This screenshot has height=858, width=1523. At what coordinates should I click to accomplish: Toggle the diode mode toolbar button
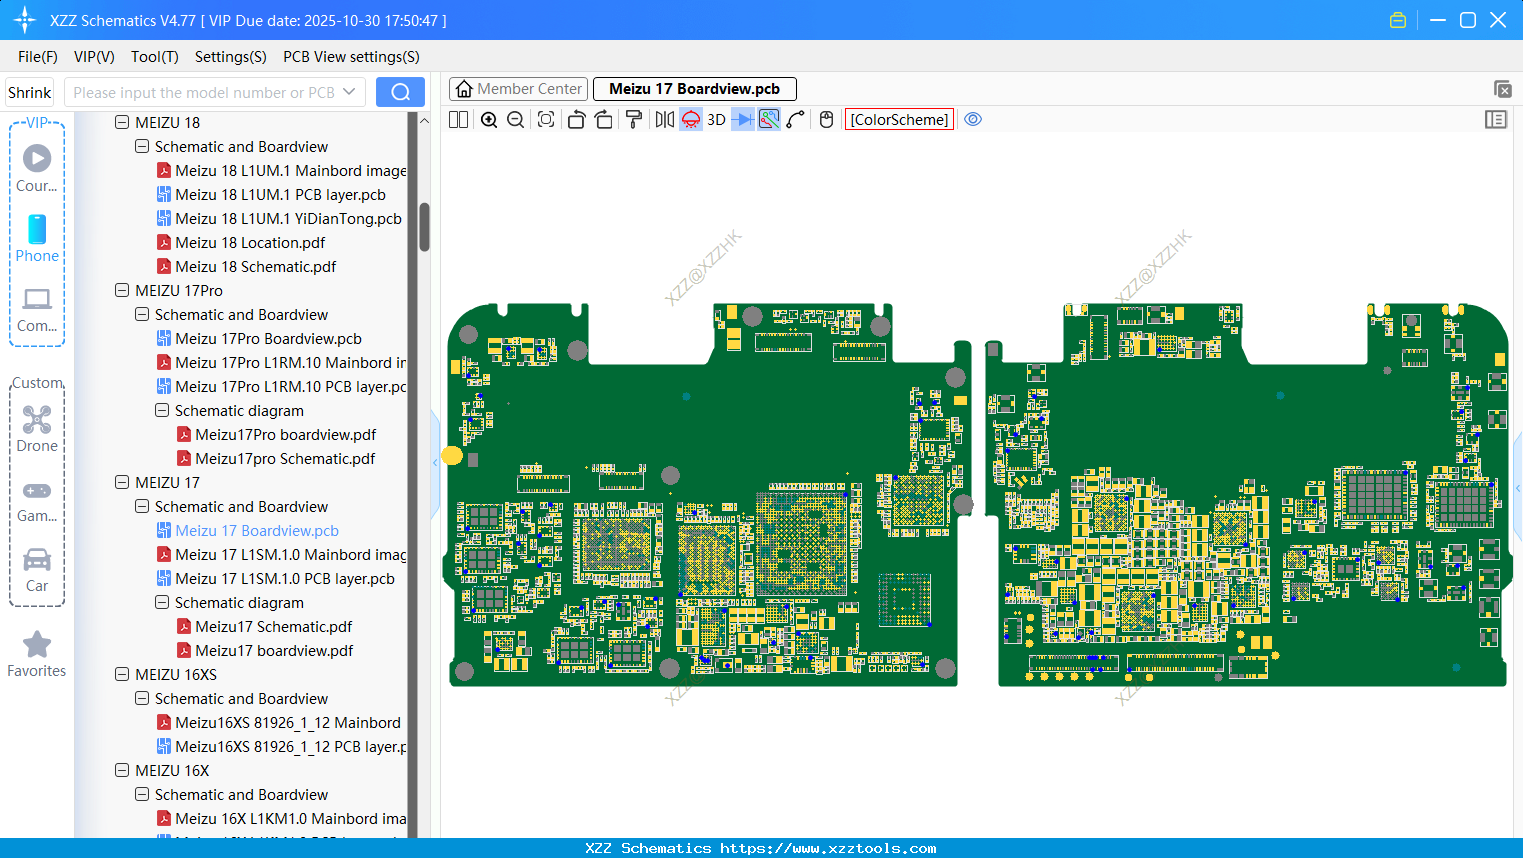pos(743,120)
